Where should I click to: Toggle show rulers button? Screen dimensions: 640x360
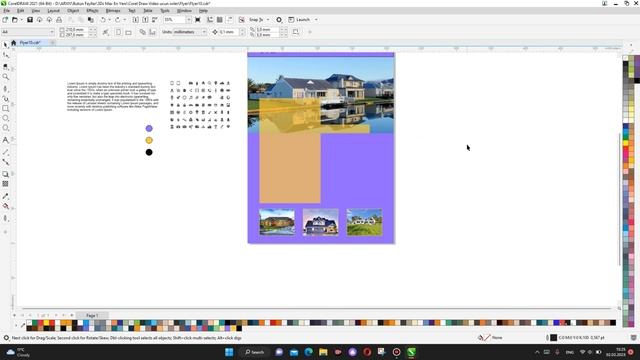pyautogui.click(x=210, y=20)
